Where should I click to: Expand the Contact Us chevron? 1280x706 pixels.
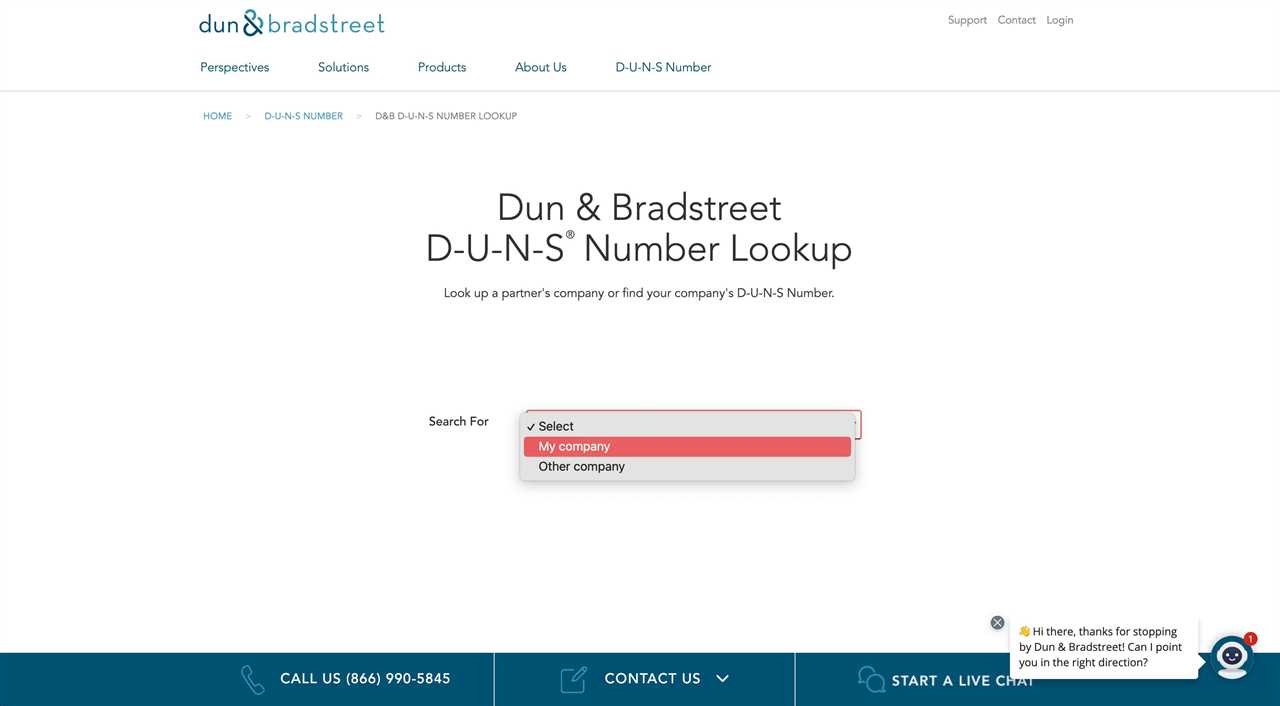click(722, 679)
